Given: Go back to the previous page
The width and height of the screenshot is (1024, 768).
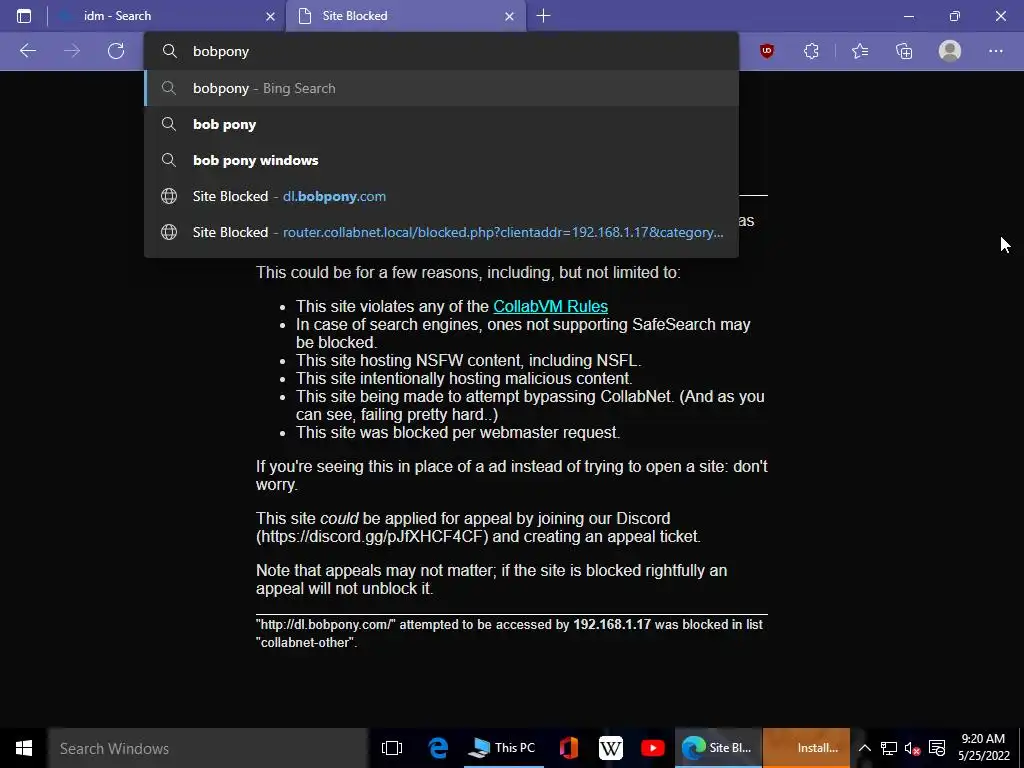Looking at the screenshot, I should point(27,51).
